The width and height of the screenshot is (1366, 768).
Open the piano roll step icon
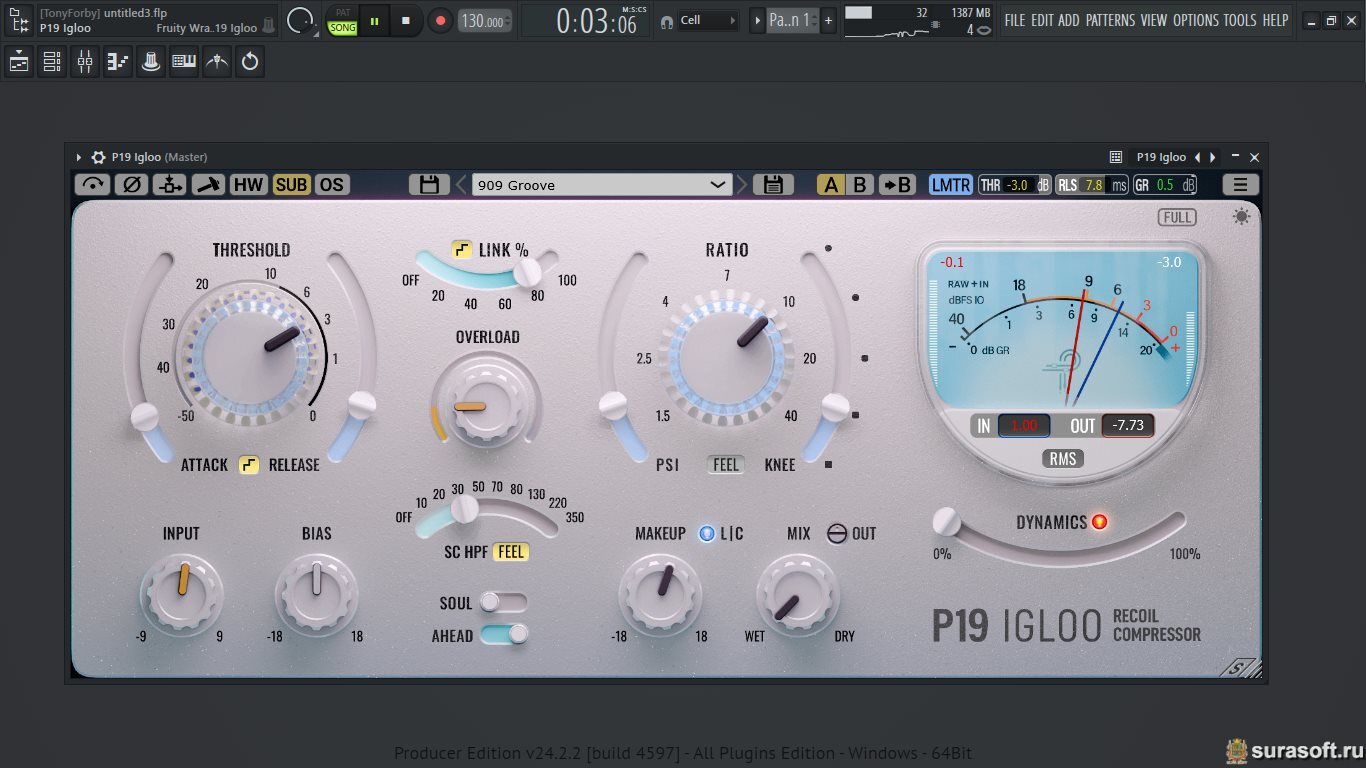tap(118, 62)
